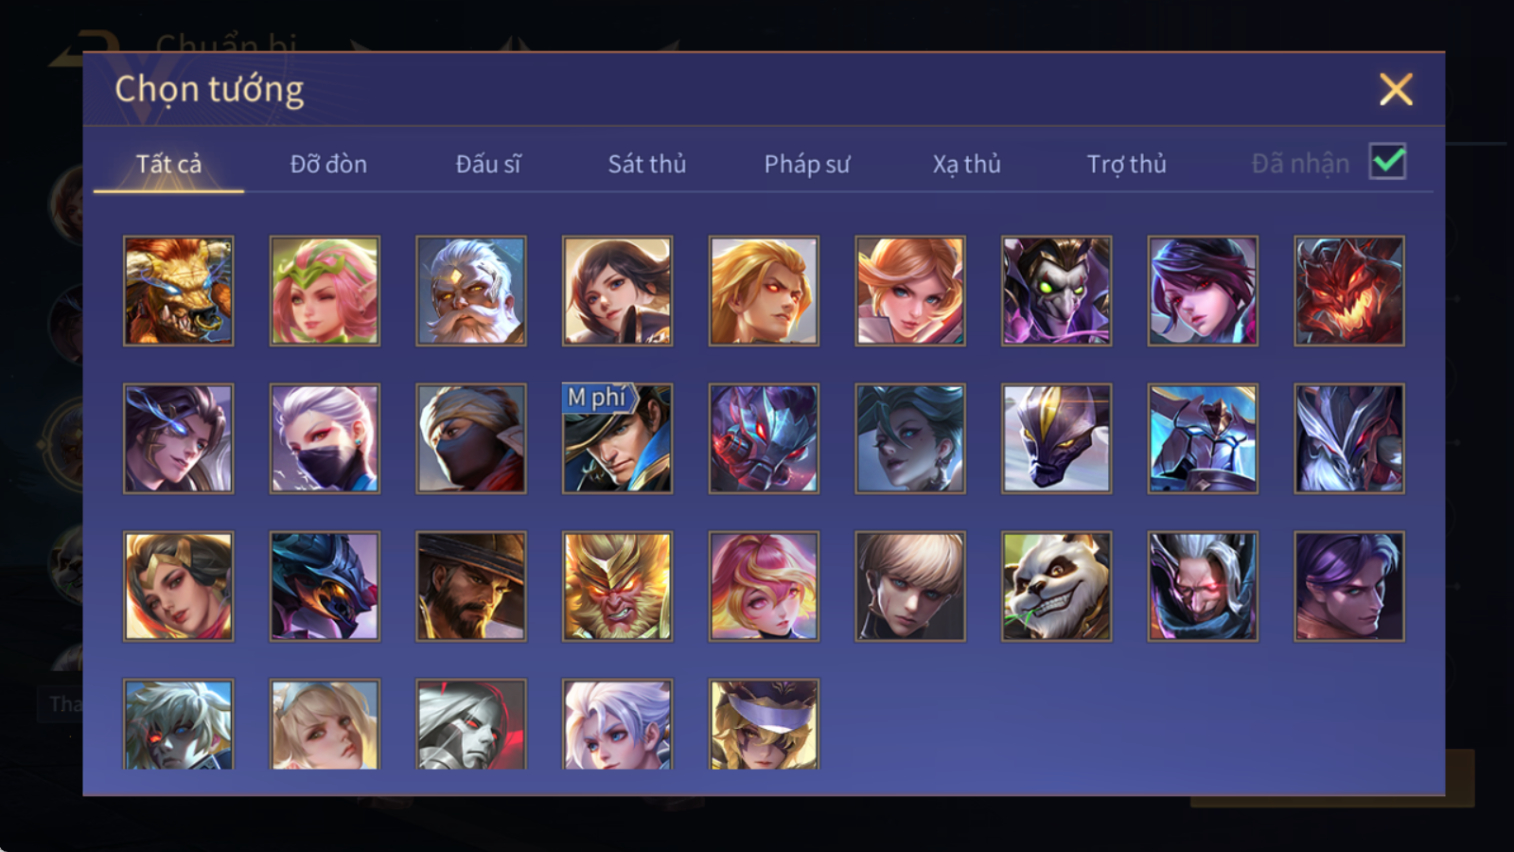Viewport: 1514px width, 852px height.
Task: Open the 'Đỡ đòn' tab
Action: click(x=328, y=164)
